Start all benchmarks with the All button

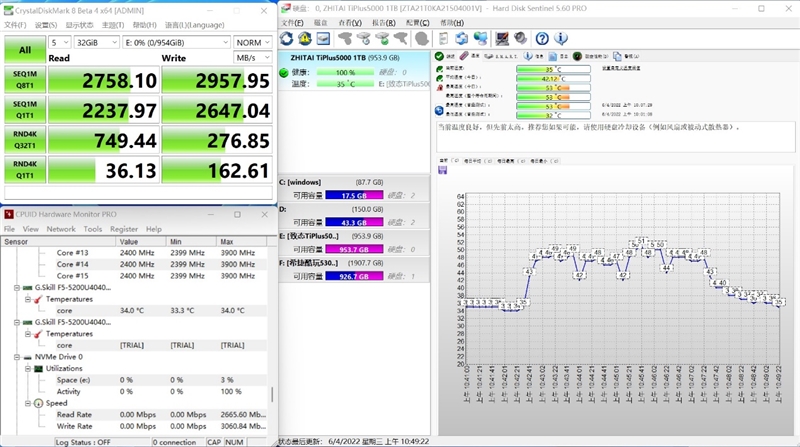[25, 50]
